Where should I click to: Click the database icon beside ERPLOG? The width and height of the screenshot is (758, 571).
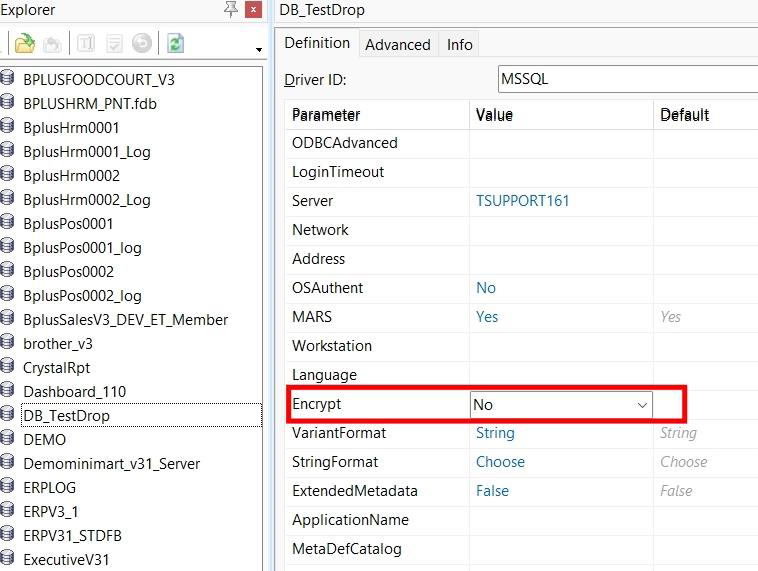[7, 487]
